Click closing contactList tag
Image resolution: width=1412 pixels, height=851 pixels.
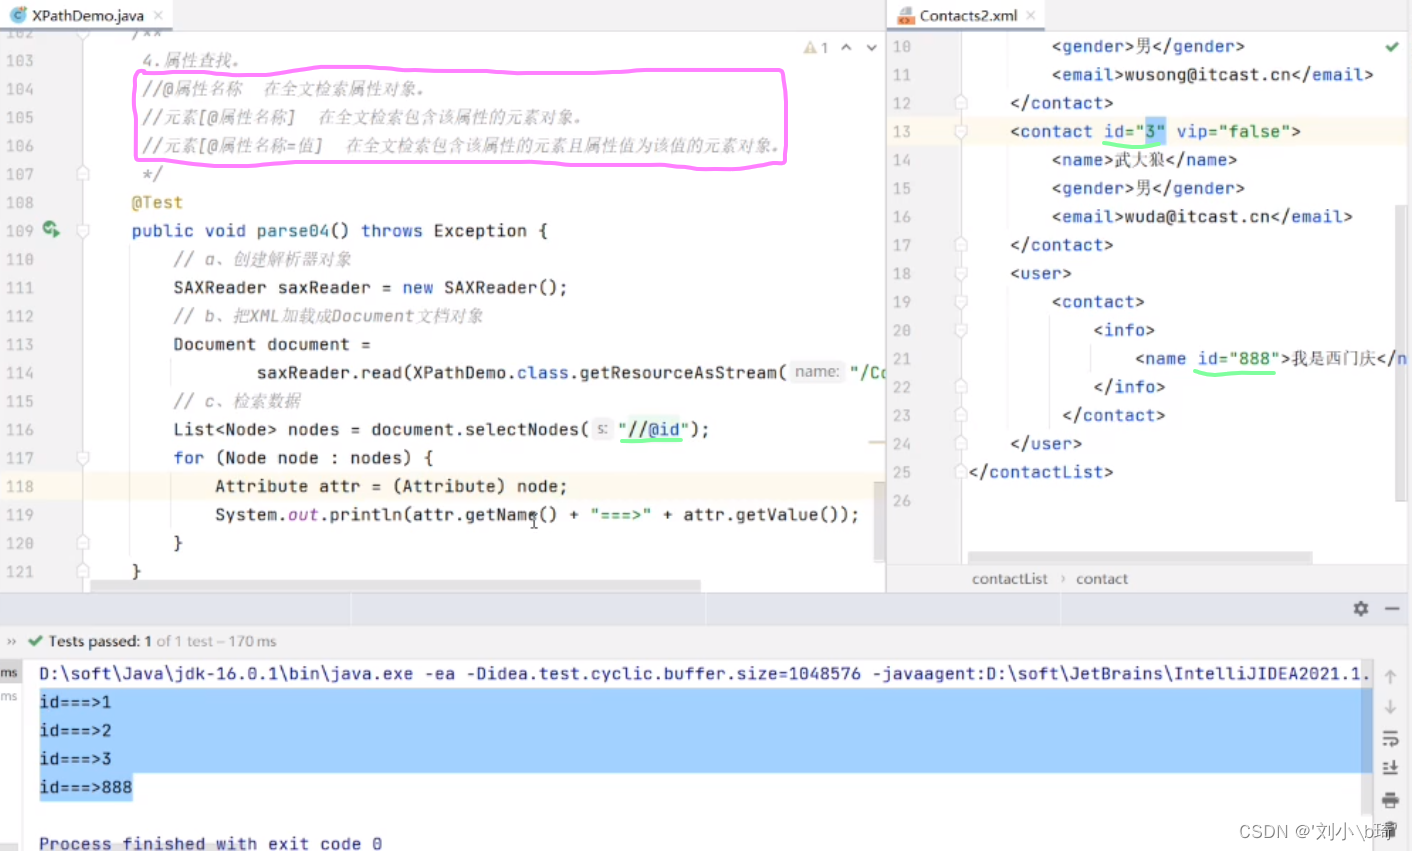(1040, 472)
